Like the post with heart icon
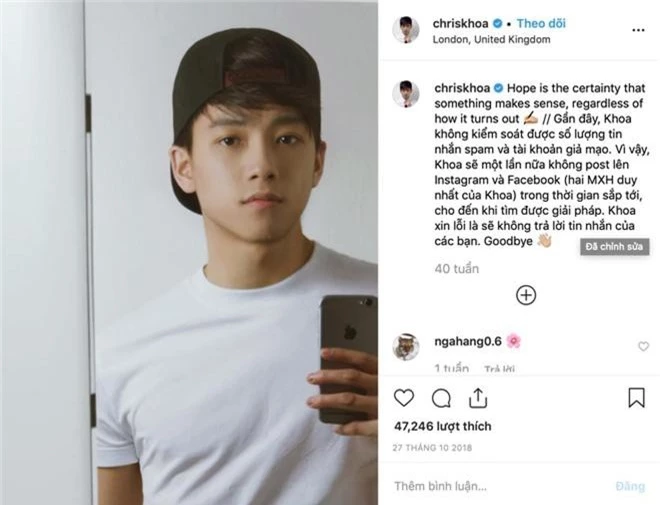 click(x=404, y=398)
